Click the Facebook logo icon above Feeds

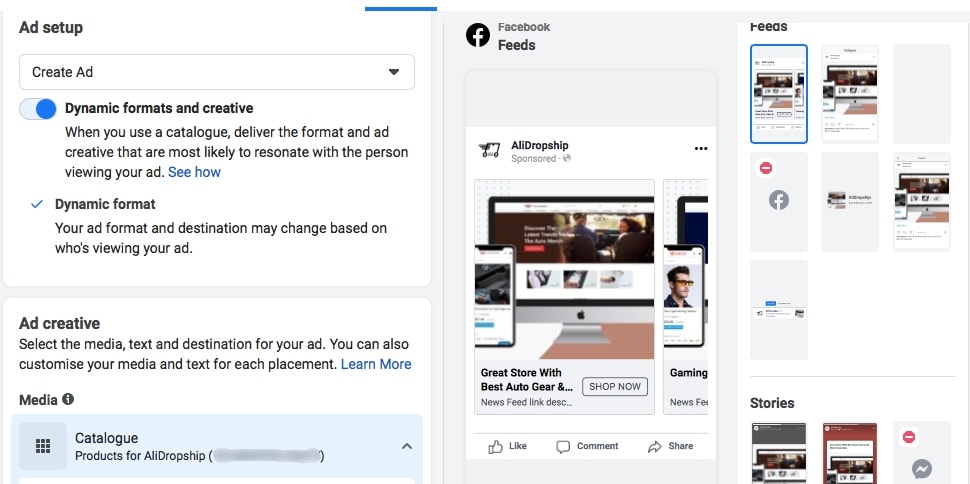(x=478, y=36)
